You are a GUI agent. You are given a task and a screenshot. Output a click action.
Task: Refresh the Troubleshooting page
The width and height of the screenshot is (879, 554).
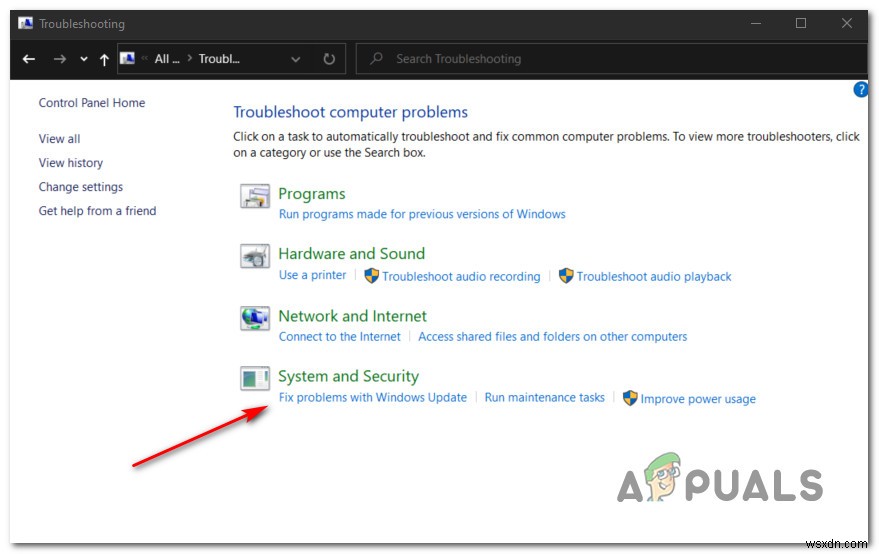coord(329,59)
